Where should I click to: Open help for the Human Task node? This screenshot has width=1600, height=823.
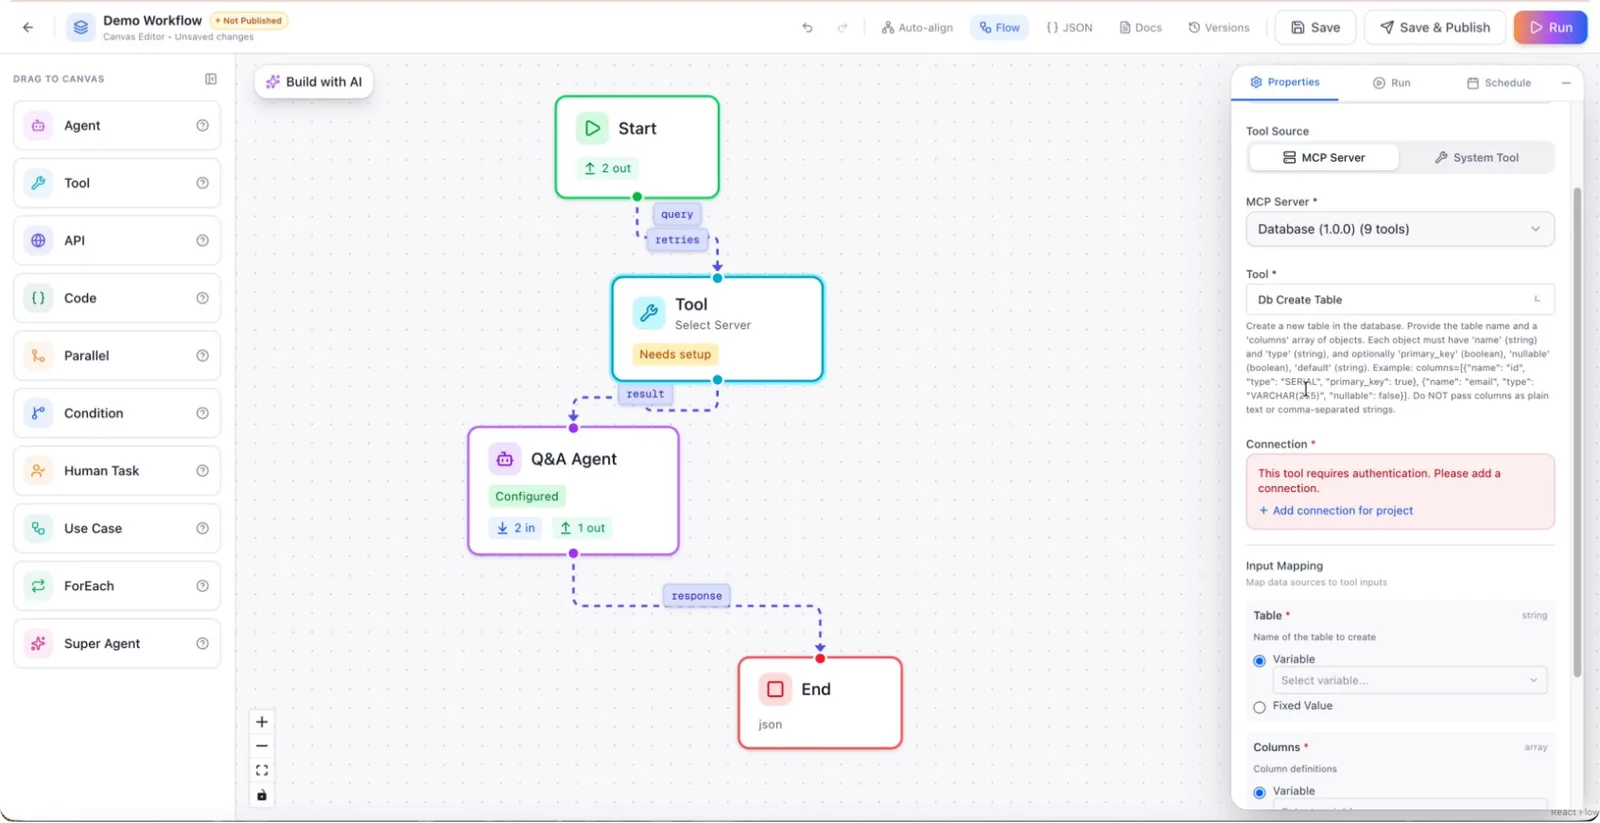tap(203, 471)
